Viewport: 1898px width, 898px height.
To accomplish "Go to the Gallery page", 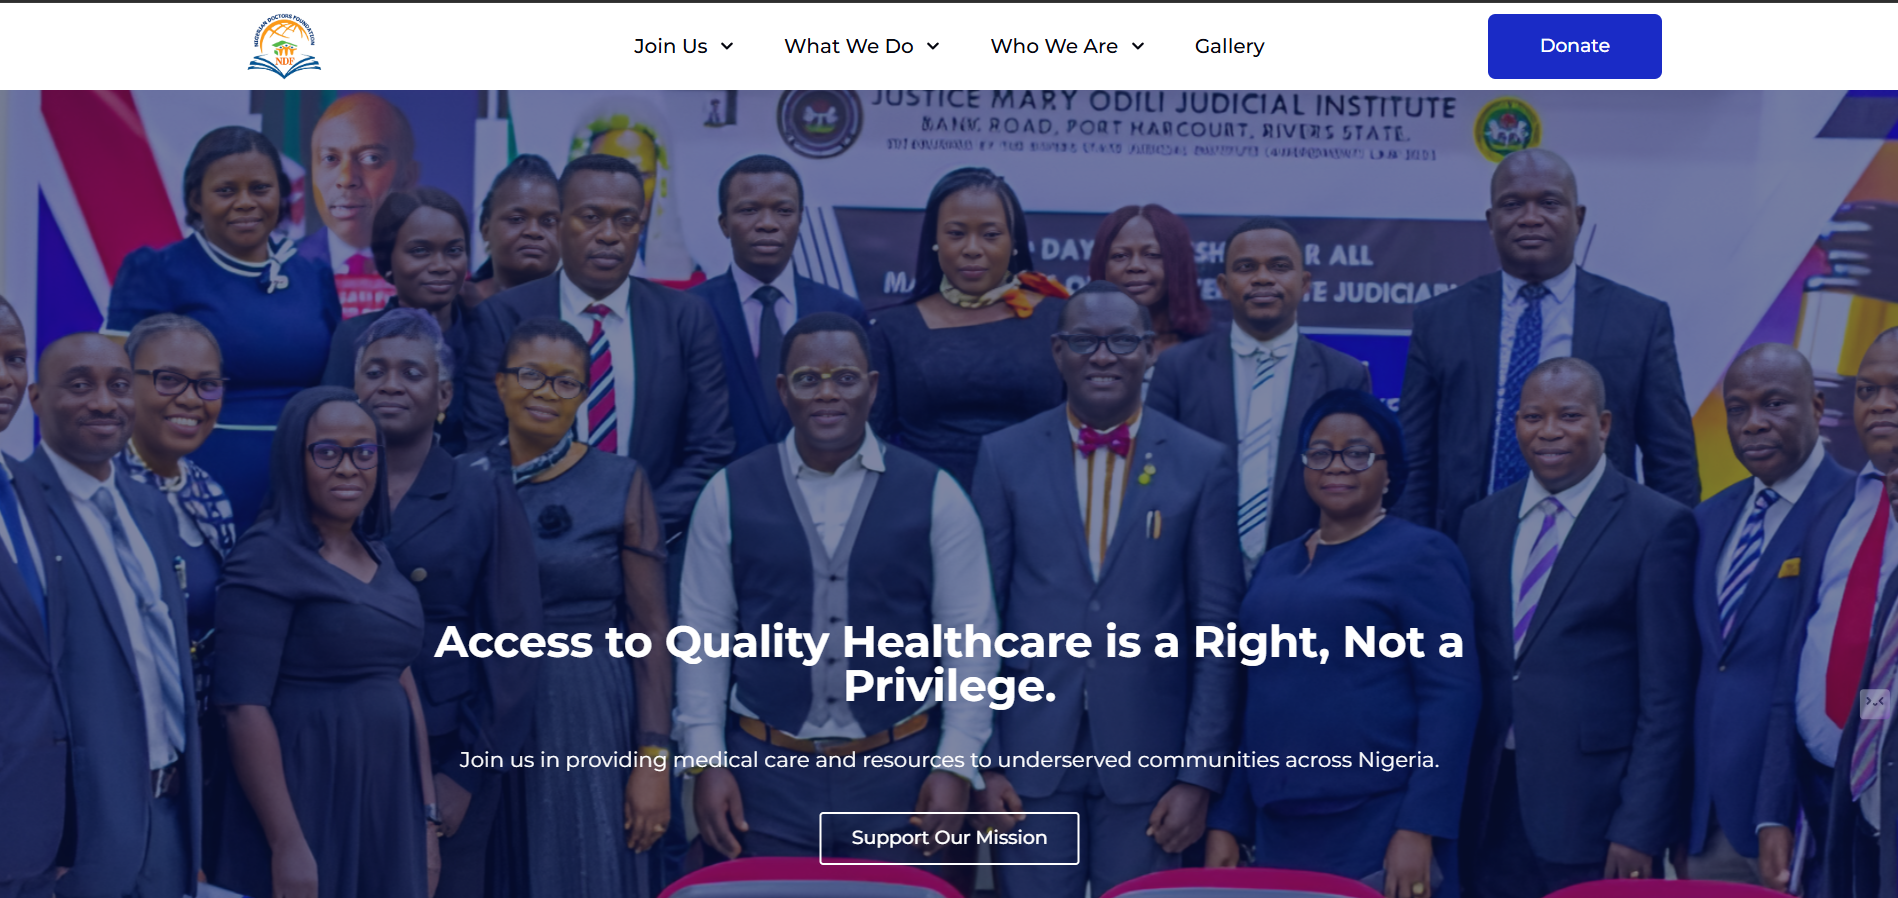I will click(x=1230, y=46).
